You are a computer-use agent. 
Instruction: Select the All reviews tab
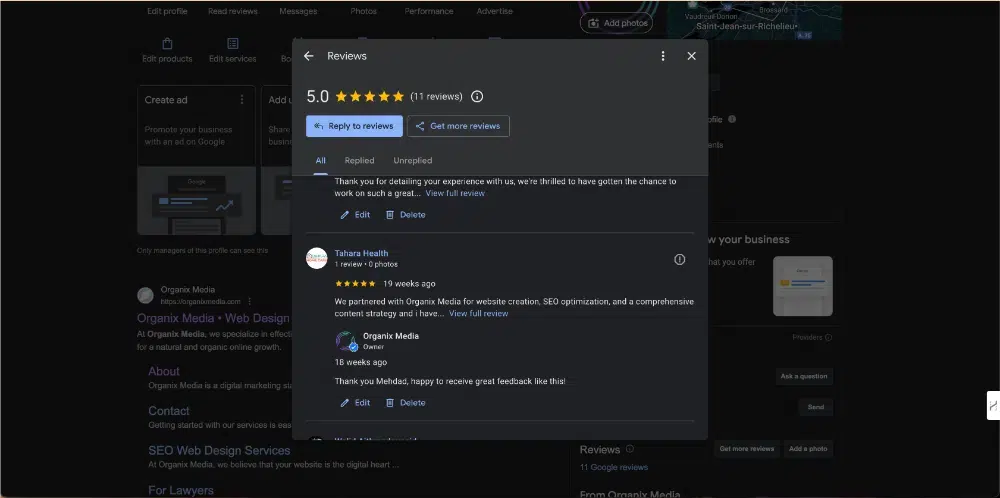[x=320, y=161]
